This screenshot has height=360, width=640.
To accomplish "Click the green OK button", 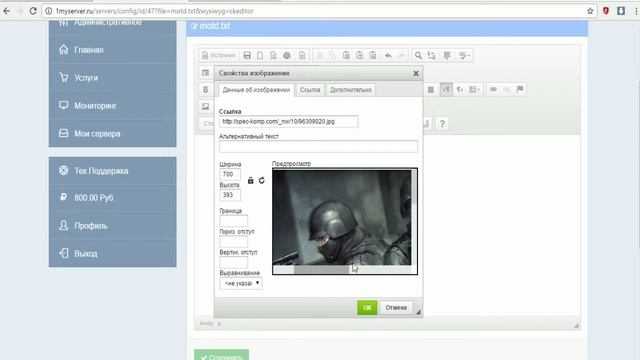I will pyautogui.click(x=367, y=308).
